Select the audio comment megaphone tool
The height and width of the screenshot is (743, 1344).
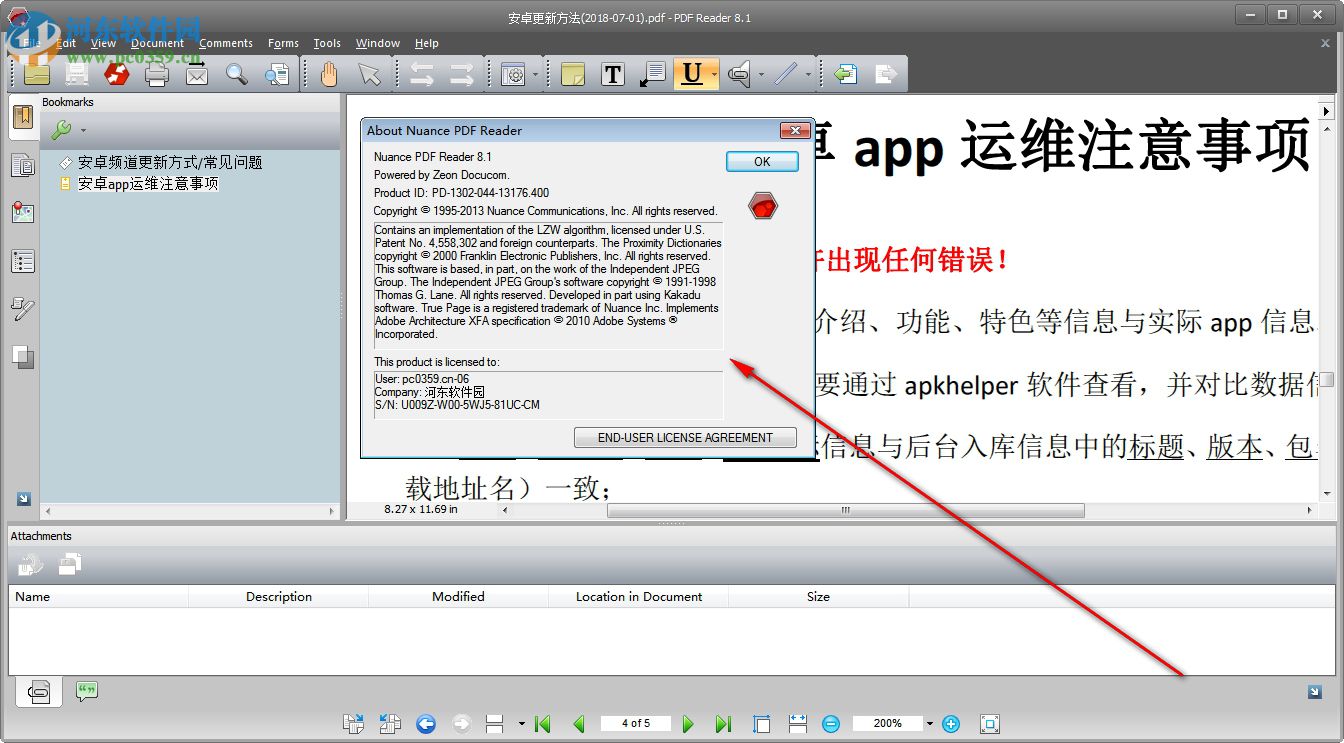pos(739,74)
